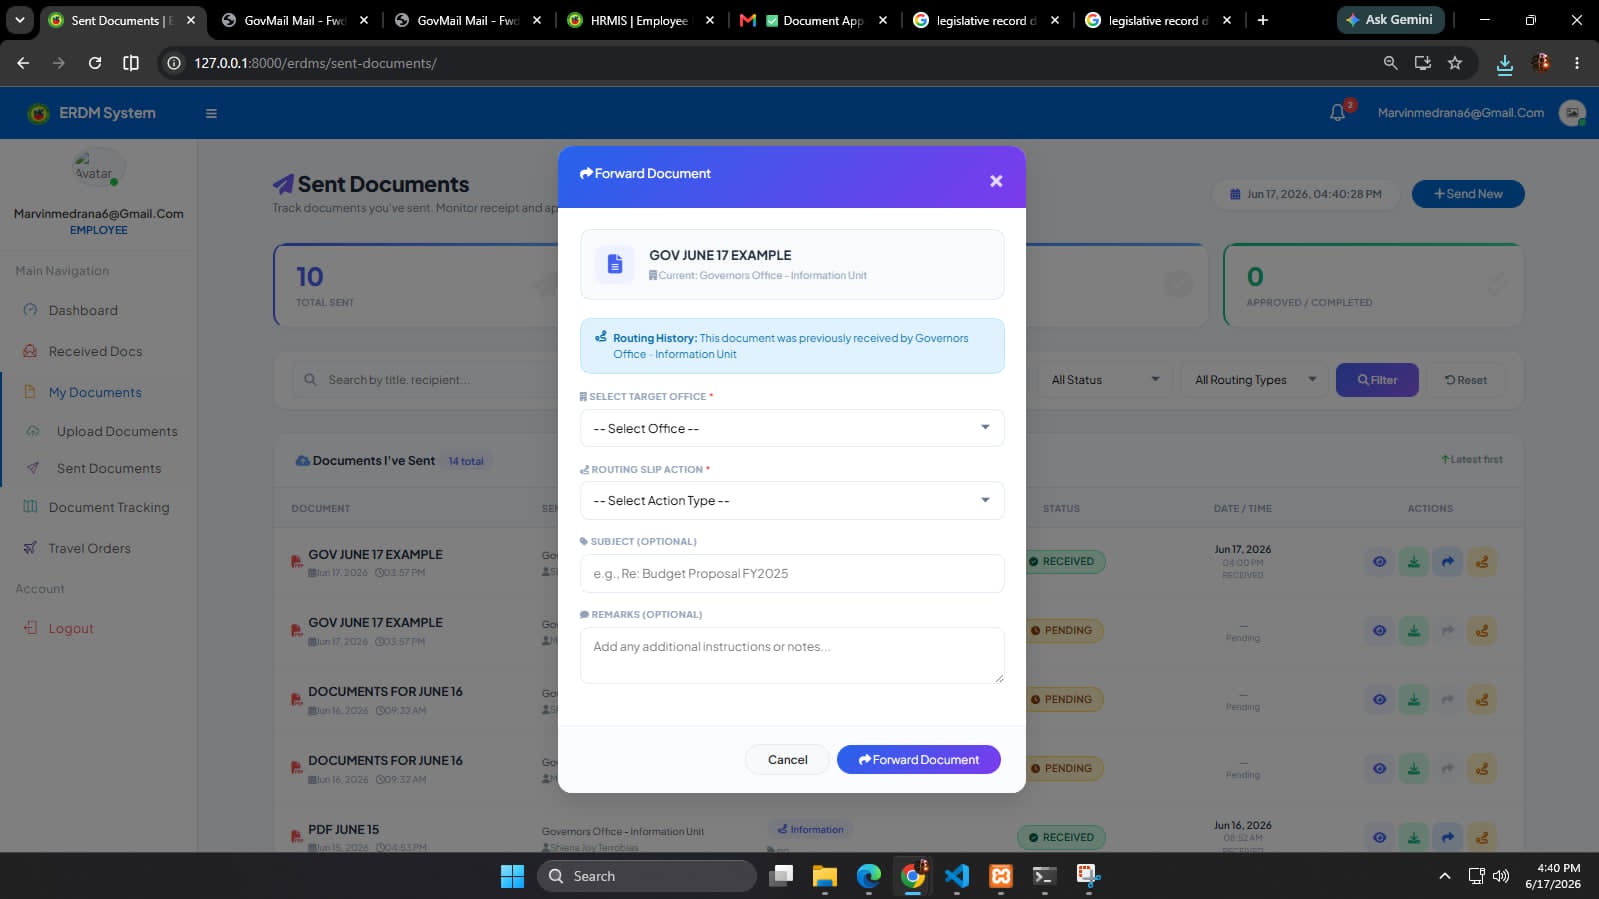Switch to the HRMIS Employee browser tab
The height and width of the screenshot is (899, 1599).
pyautogui.click(x=639, y=20)
